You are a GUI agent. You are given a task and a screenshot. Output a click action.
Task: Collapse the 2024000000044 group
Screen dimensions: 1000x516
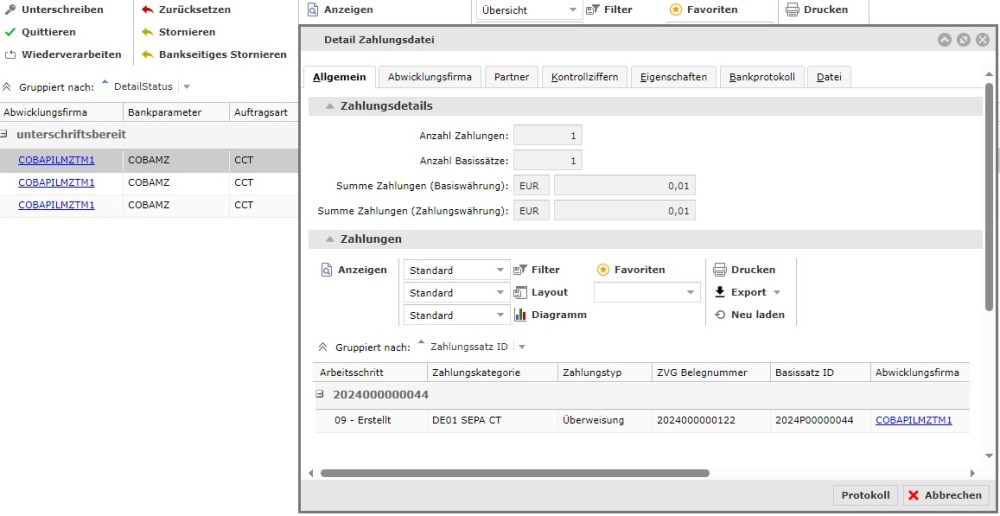pos(320,394)
